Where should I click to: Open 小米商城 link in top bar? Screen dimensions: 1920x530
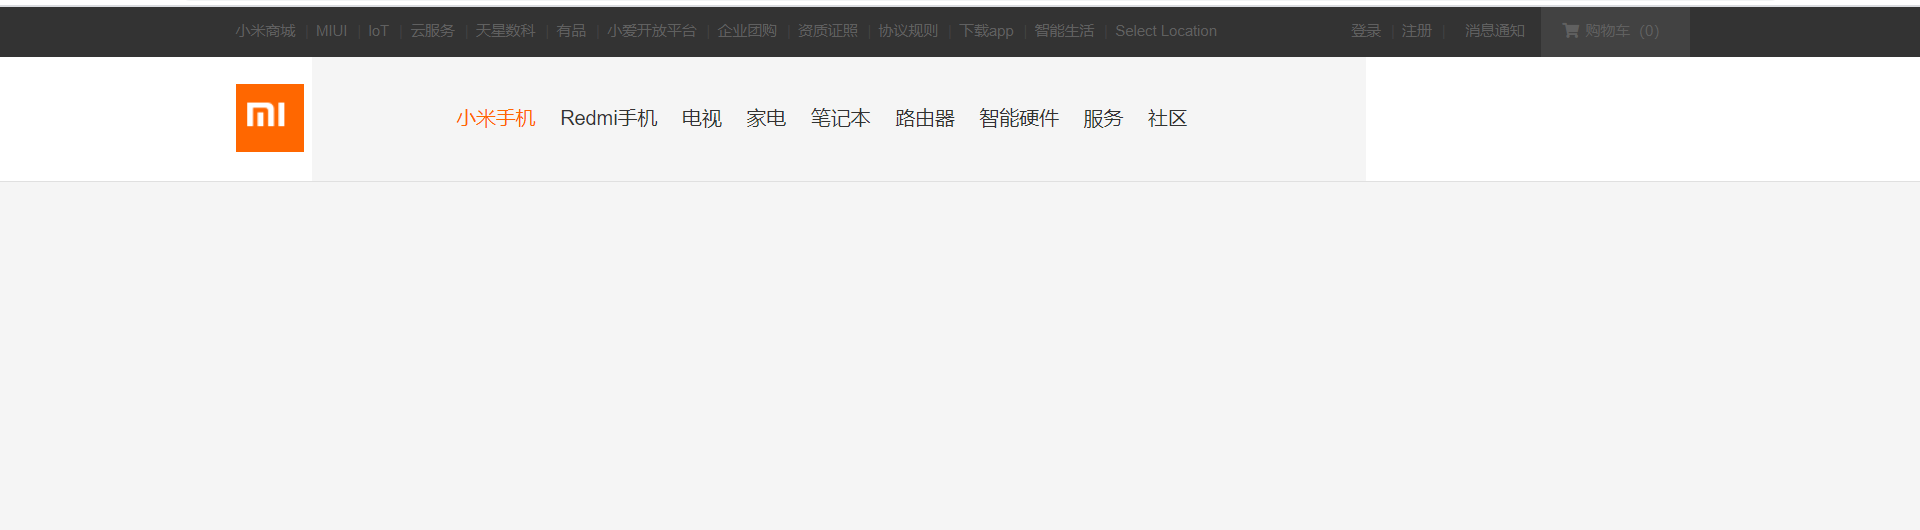point(265,31)
